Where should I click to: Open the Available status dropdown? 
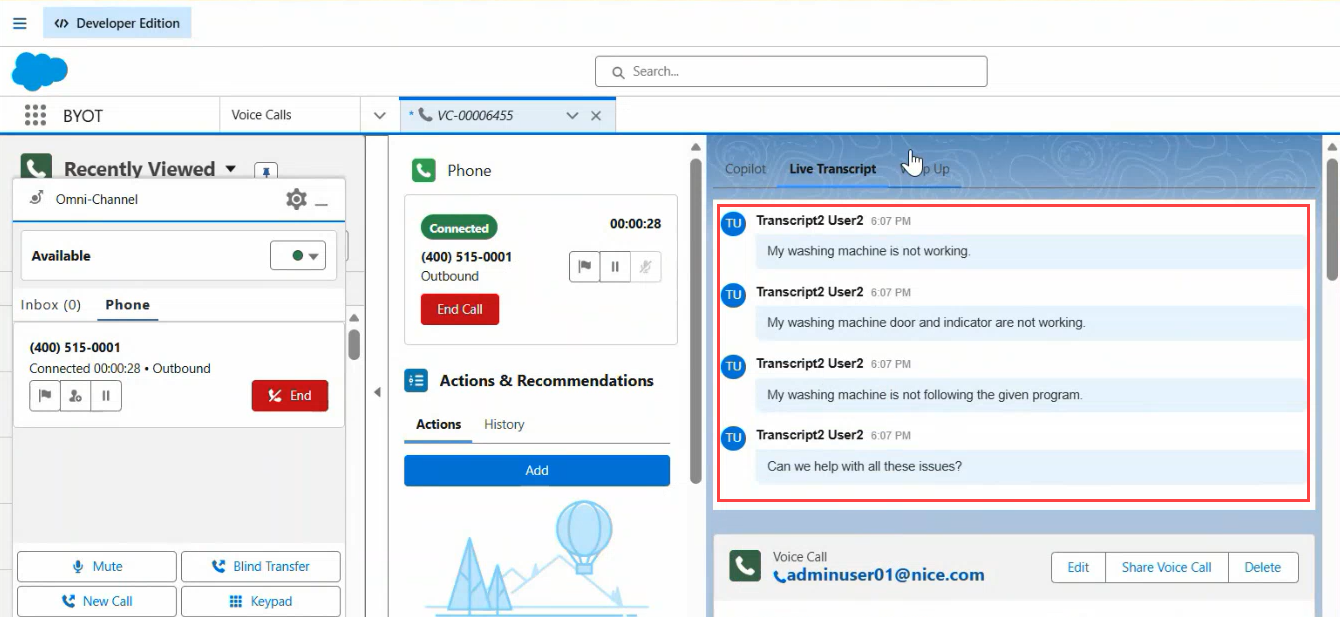pyautogui.click(x=298, y=256)
